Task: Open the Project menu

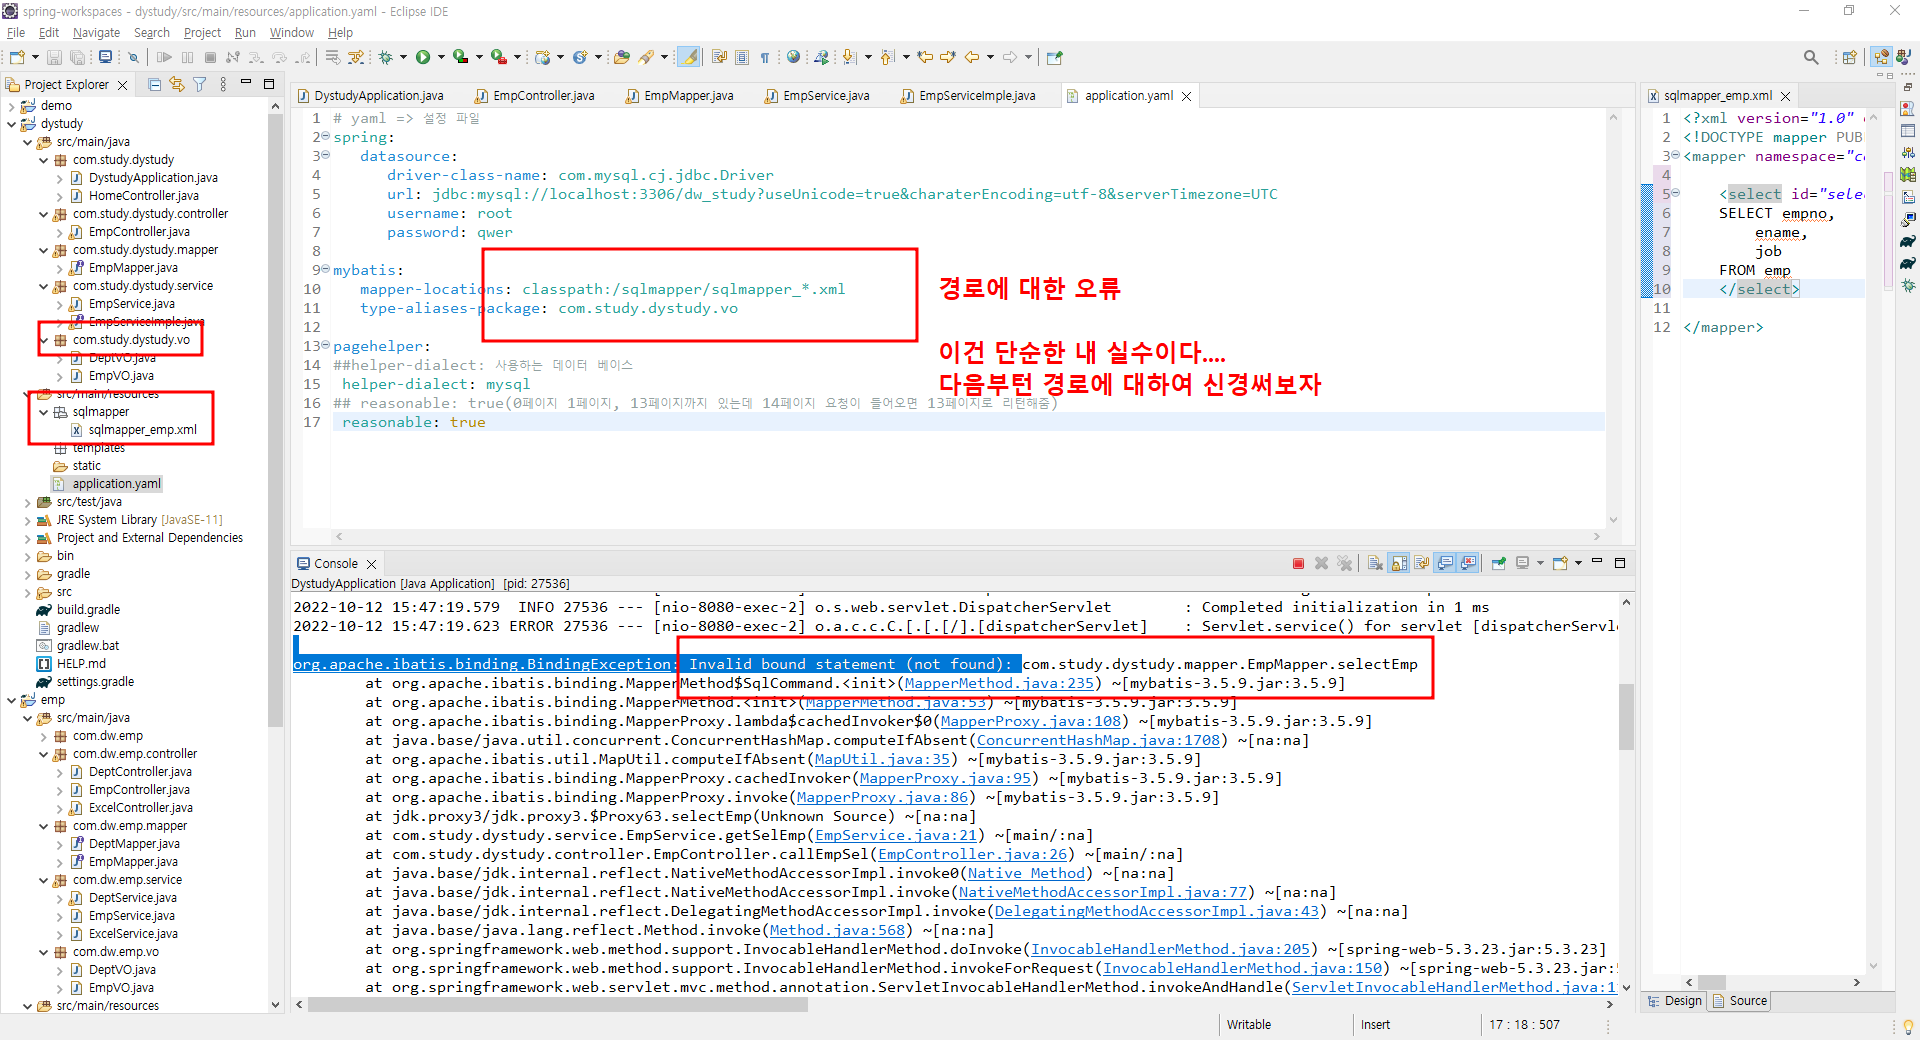Action: pos(202,32)
